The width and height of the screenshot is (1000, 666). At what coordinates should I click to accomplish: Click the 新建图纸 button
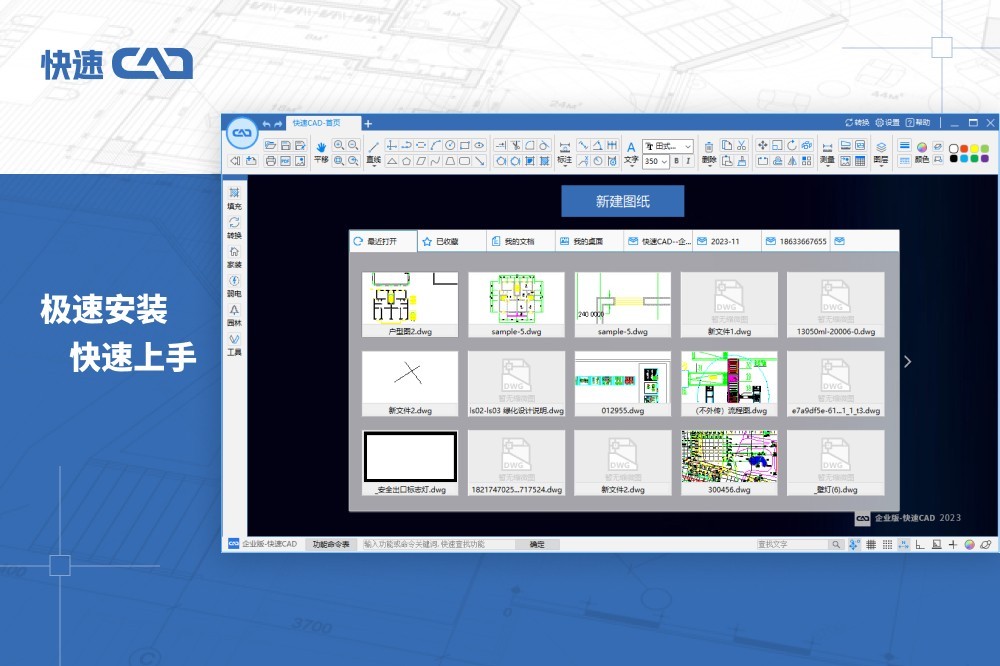click(x=622, y=202)
